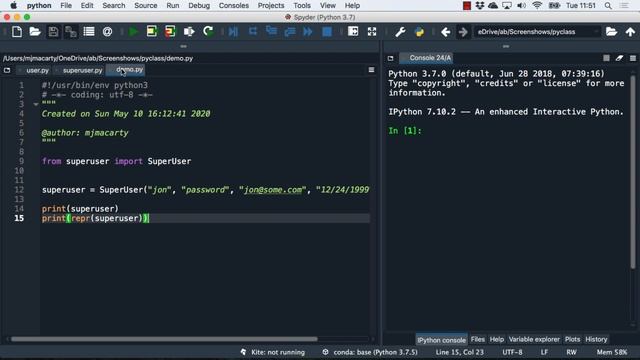Save the current file with the toolbar icon

tap(53, 31)
